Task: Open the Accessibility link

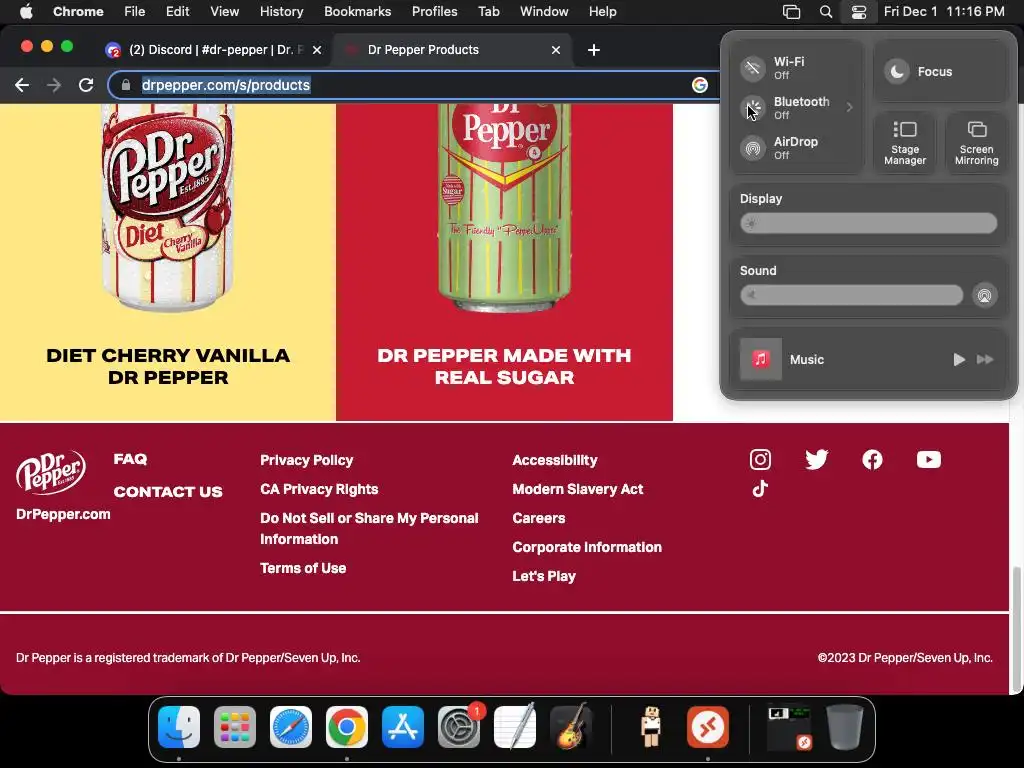Action: coord(554,460)
